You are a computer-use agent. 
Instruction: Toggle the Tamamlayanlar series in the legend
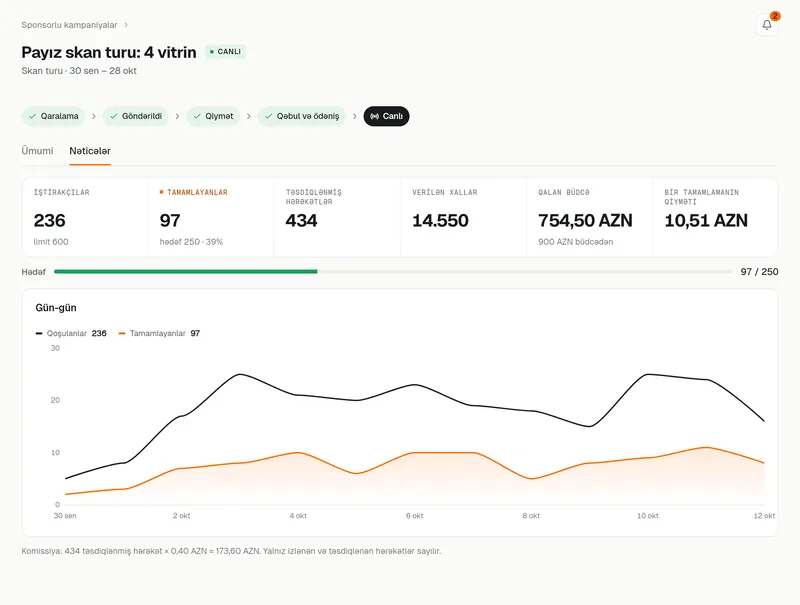coord(159,334)
